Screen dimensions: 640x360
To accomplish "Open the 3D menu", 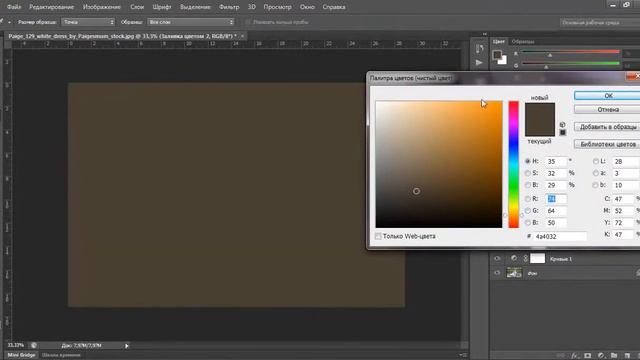I will (x=251, y=7).
